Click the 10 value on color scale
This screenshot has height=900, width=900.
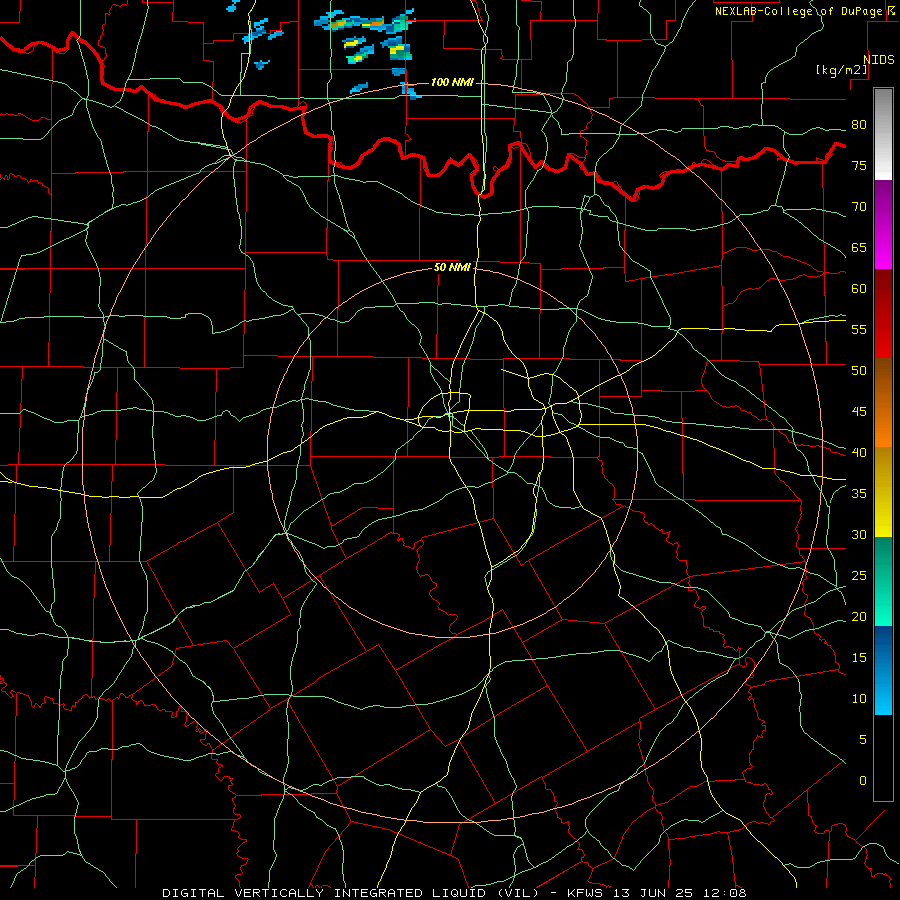(x=859, y=699)
